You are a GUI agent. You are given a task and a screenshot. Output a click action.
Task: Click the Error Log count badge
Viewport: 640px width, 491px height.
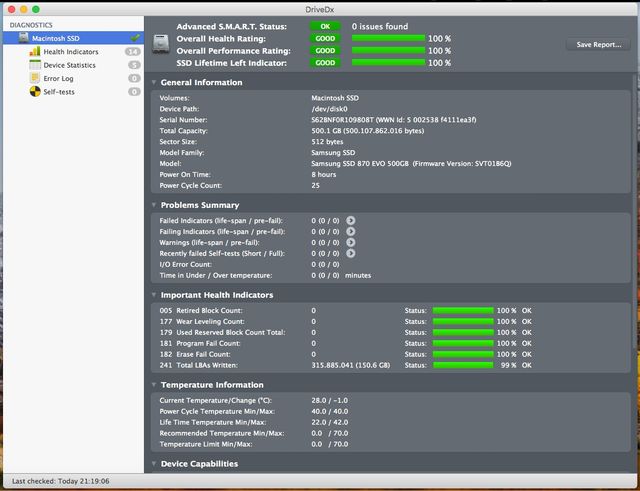coord(134,78)
